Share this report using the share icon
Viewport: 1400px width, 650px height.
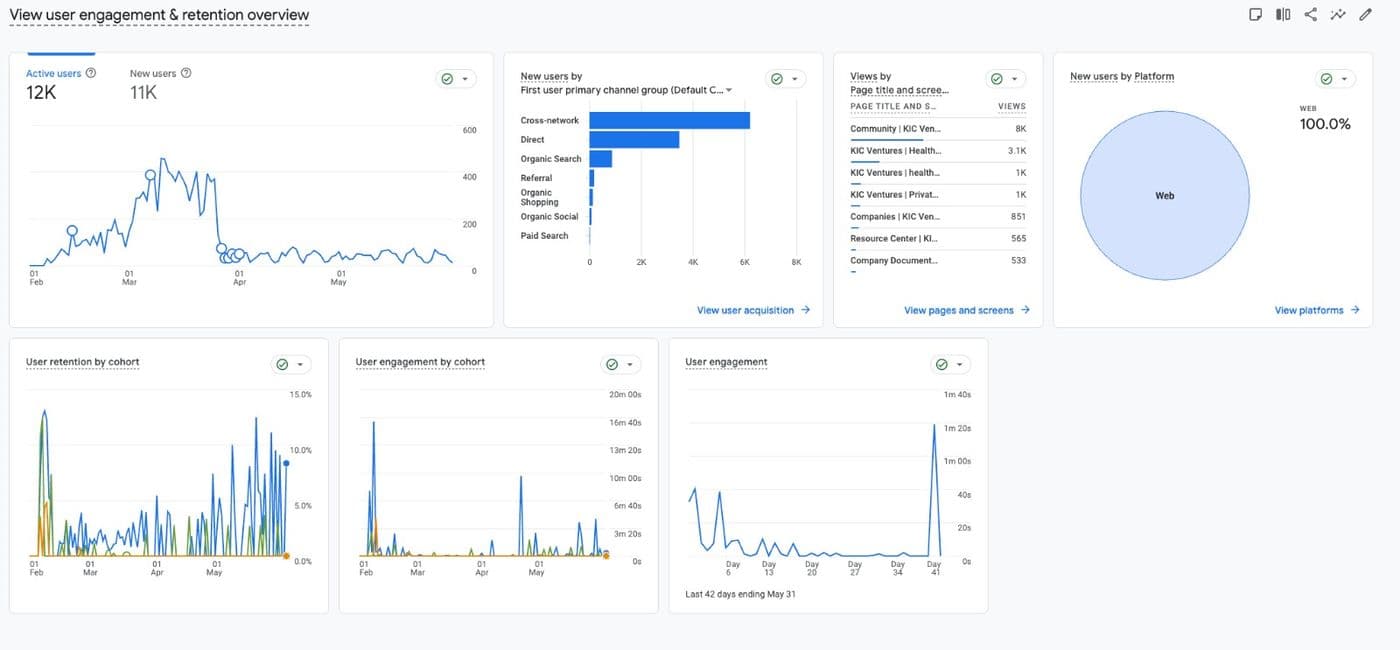coord(1310,15)
